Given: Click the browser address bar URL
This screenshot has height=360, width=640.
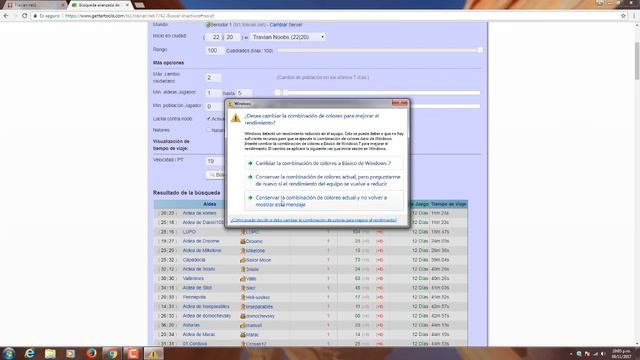Looking at the screenshot, I should click(140, 16).
